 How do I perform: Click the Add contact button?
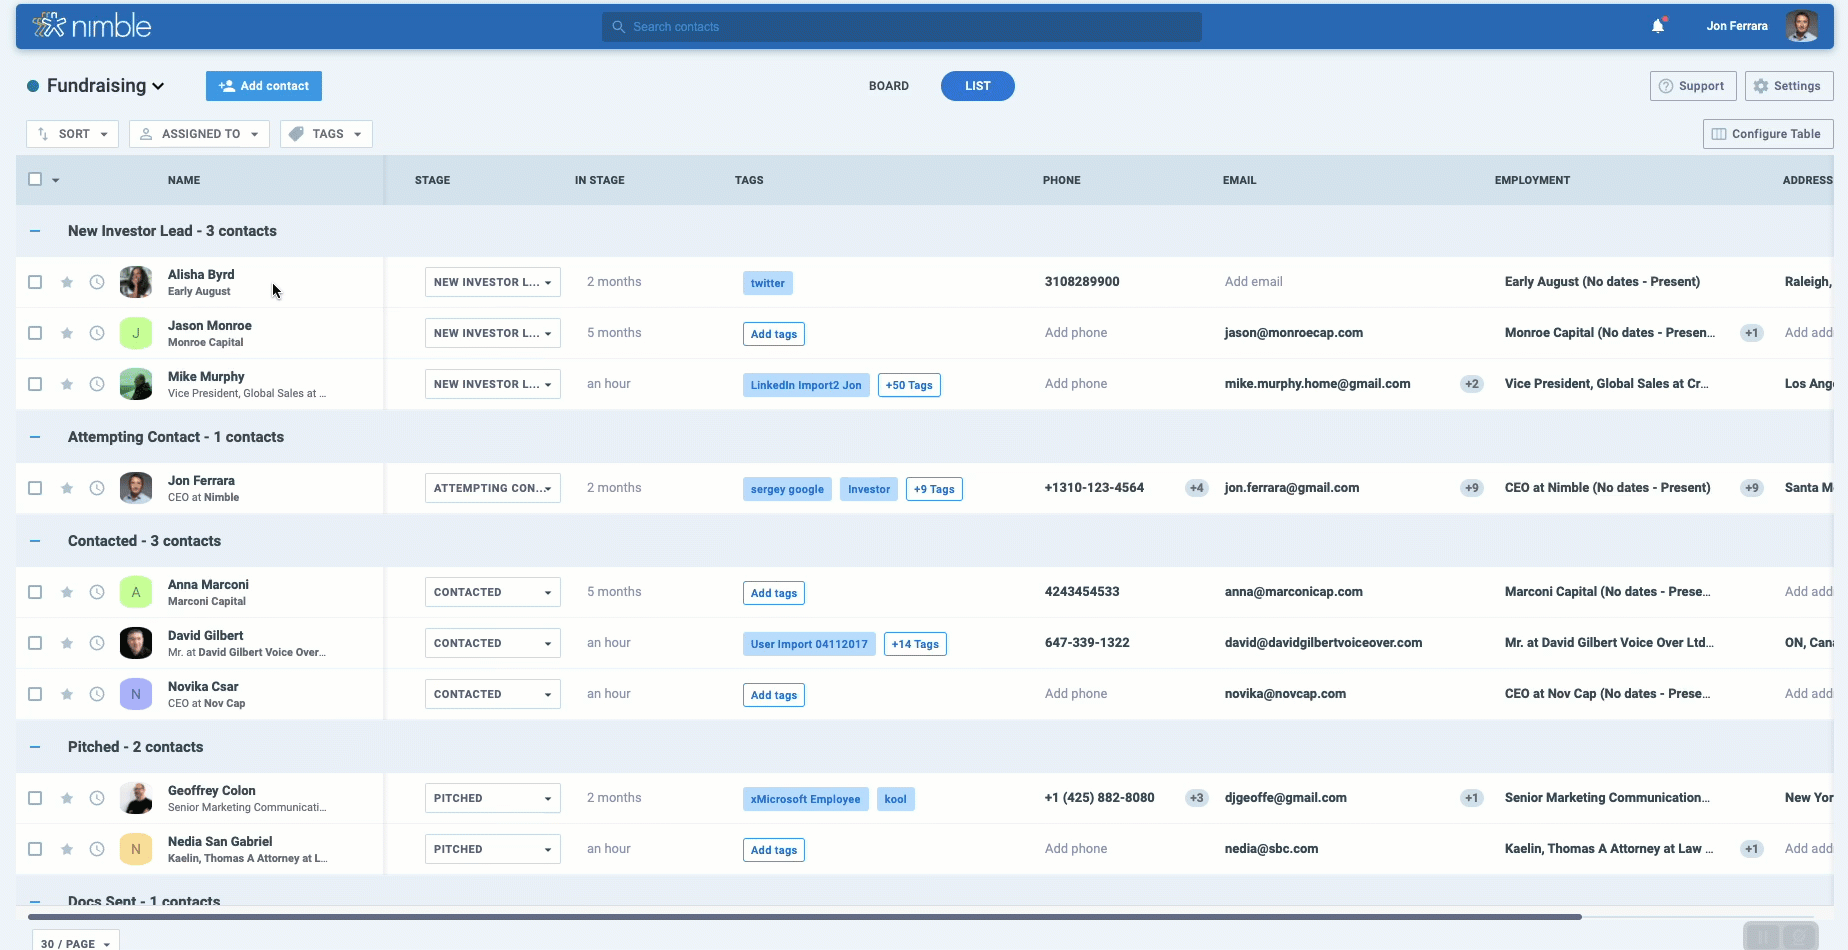(x=264, y=86)
